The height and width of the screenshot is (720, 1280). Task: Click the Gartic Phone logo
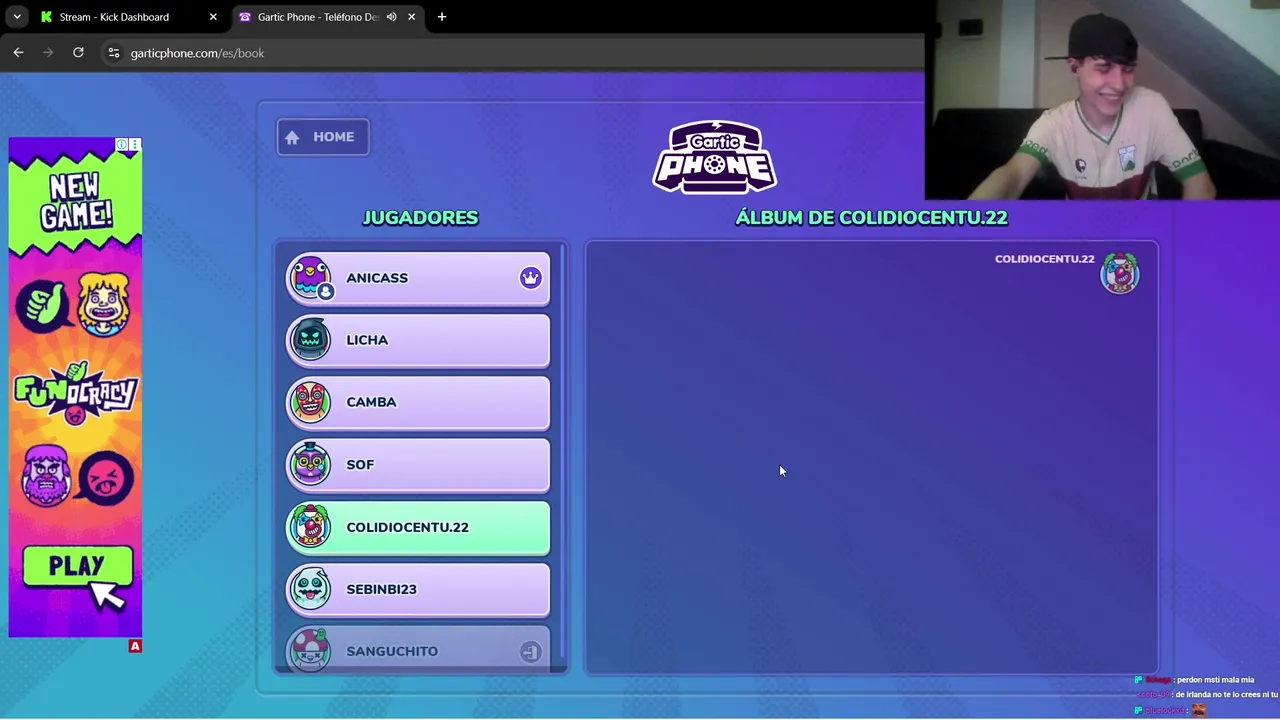715,157
